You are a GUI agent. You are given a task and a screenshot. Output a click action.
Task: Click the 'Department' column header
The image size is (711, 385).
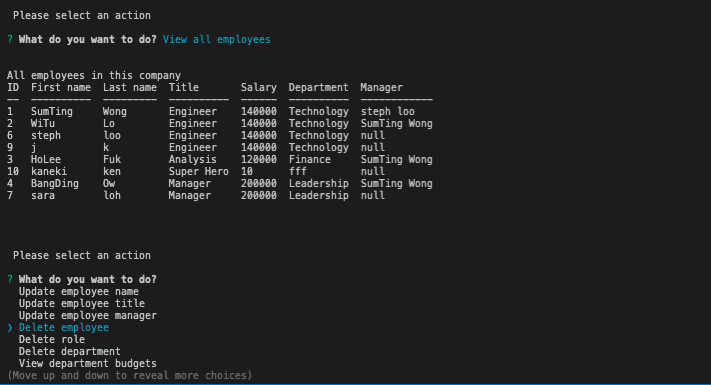[318, 88]
